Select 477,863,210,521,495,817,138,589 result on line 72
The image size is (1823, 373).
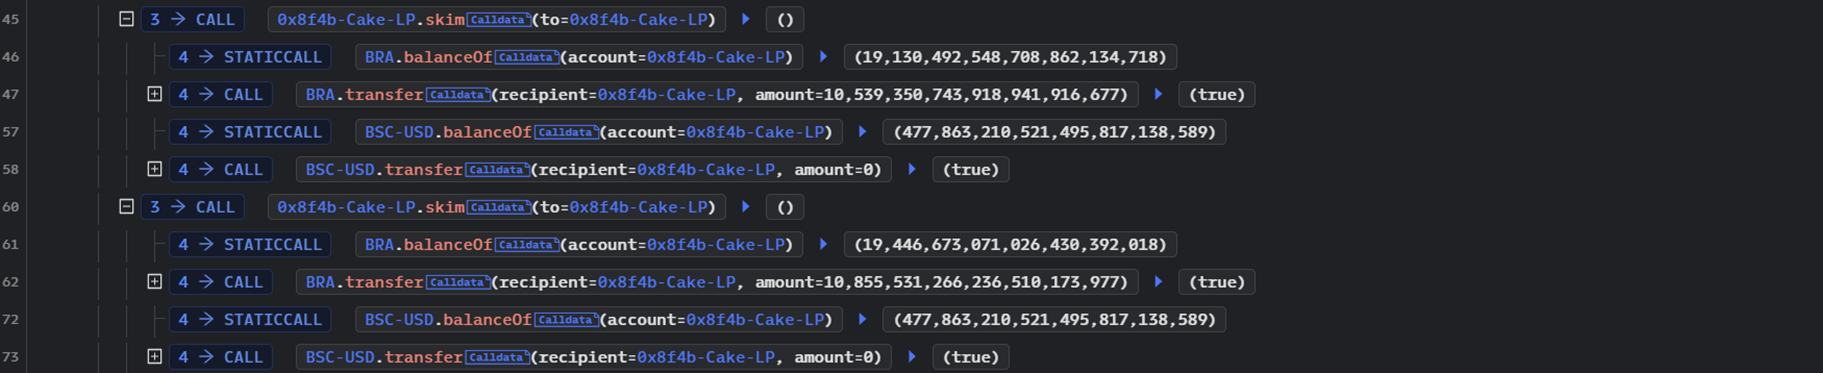tap(1054, 319)
